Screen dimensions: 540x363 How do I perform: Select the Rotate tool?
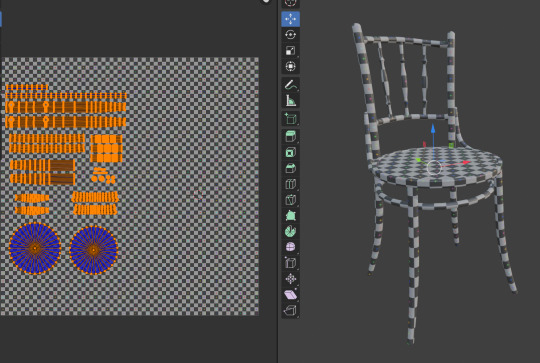pos(290,35)
